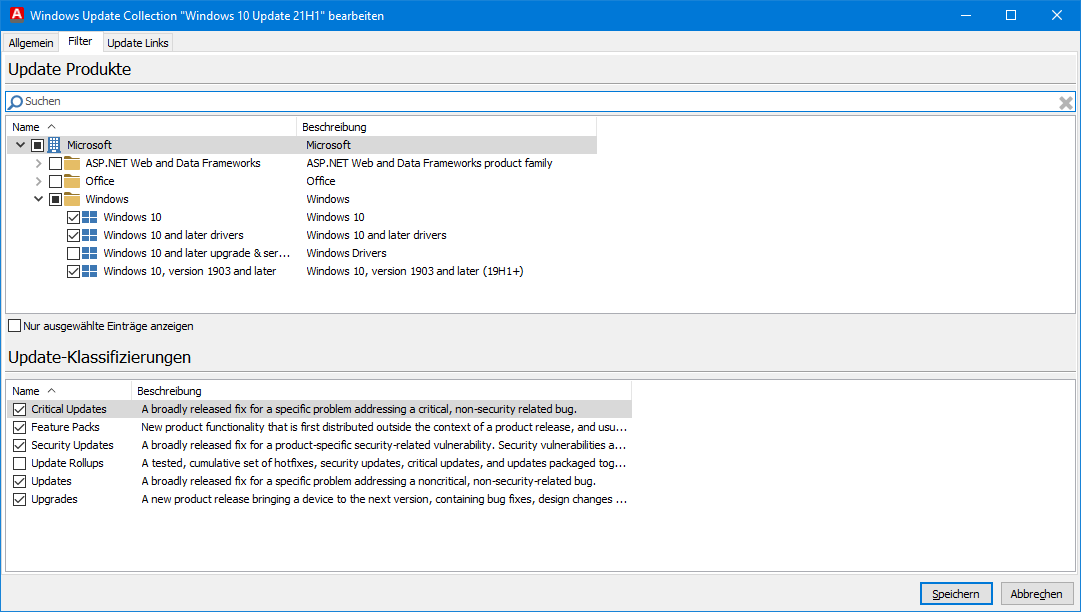Expand the ASP.NET Web and Data Frameworks node
The image size is (1081, 612).
(x=39, y=163)
